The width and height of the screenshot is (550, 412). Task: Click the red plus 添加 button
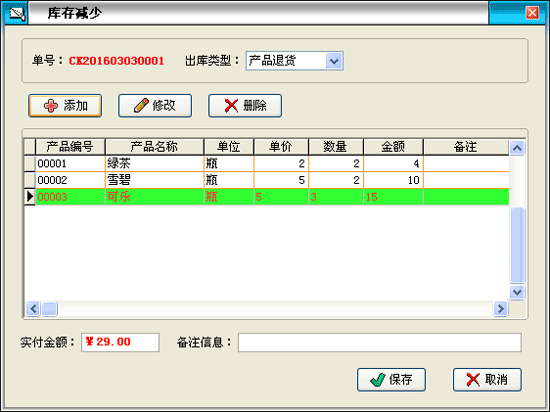[x=65, y=106]
